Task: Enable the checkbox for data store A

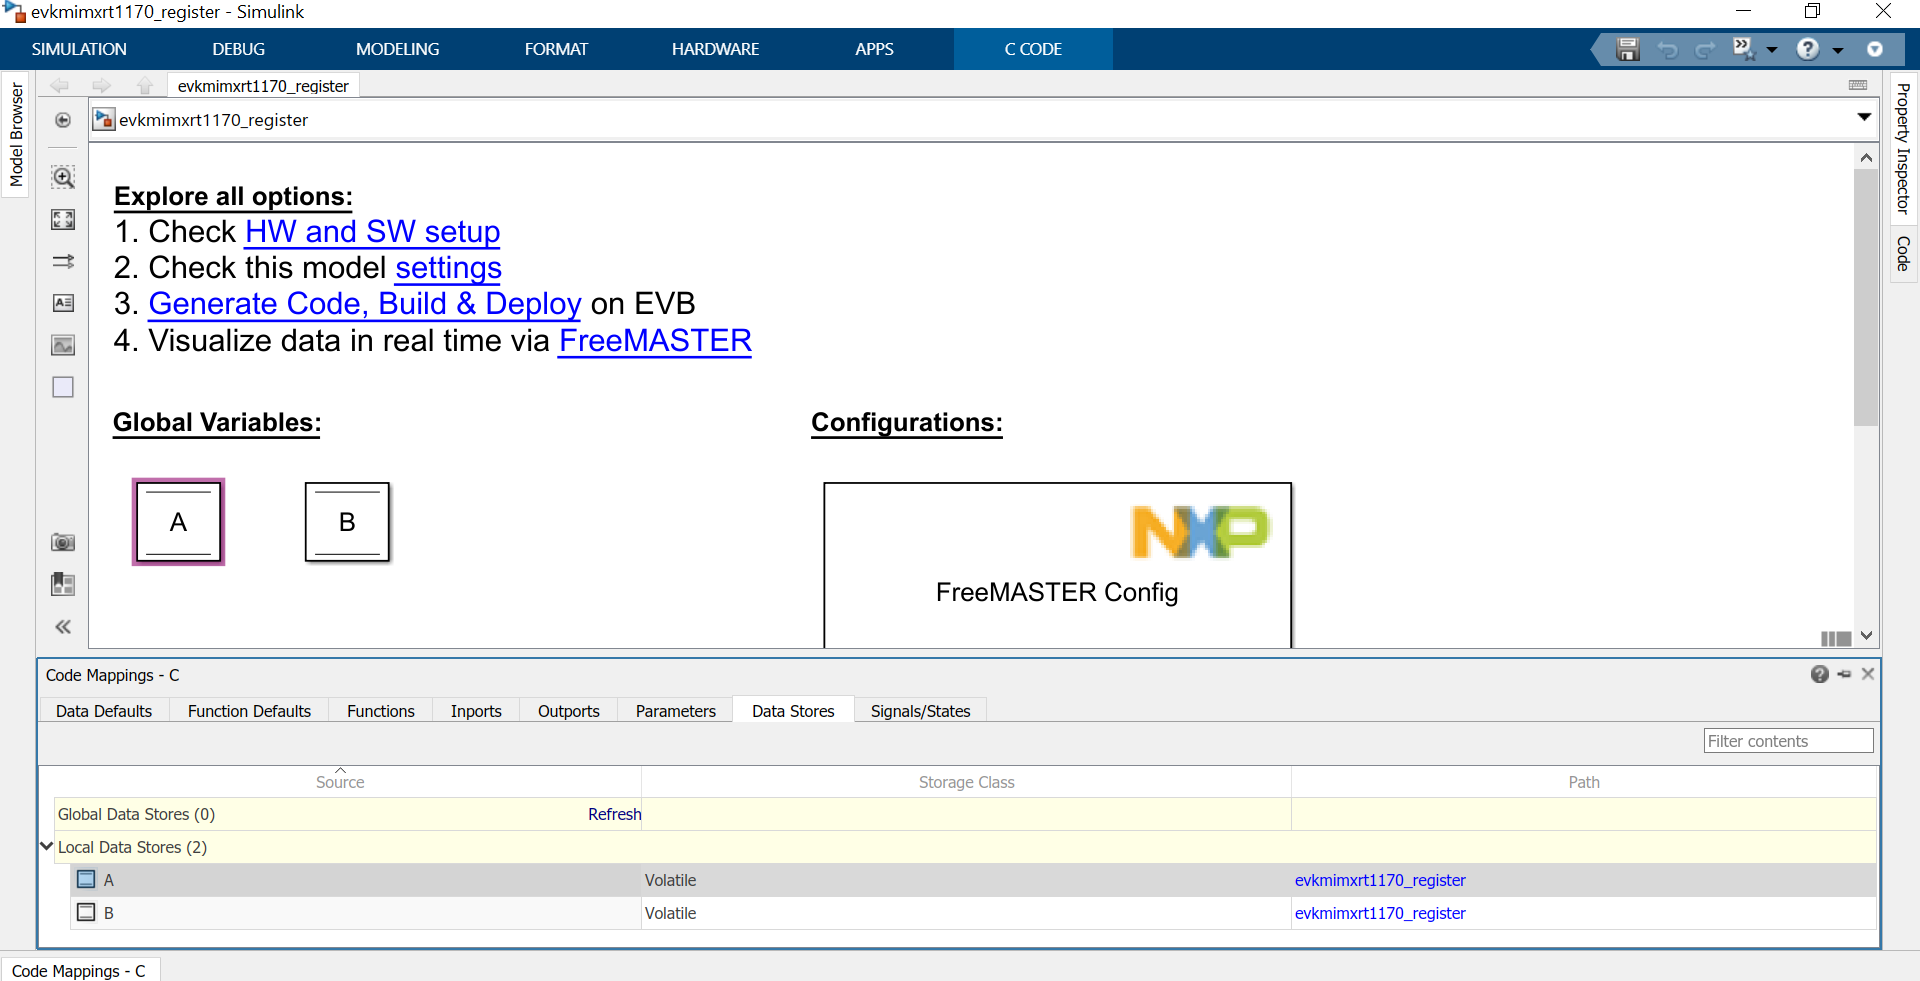Action: pos(85,880)
